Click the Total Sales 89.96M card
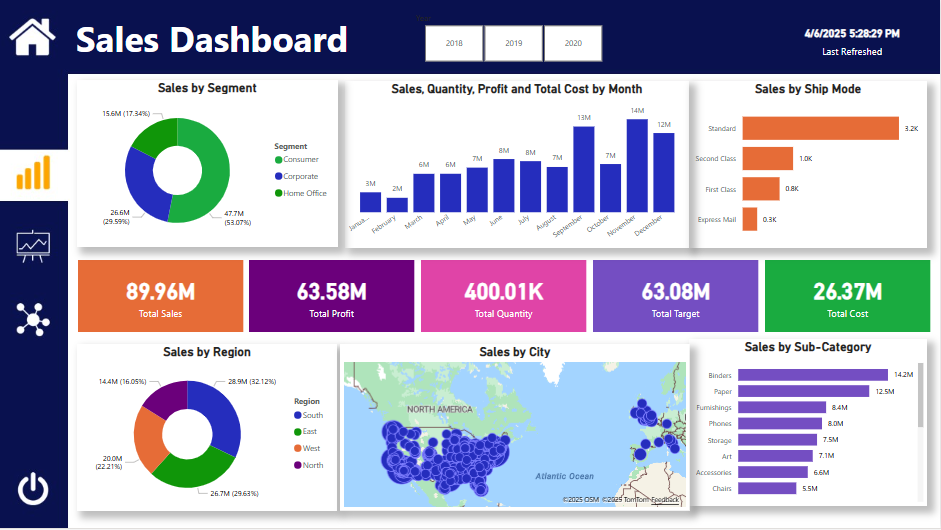This screenshot has width=941, height=530. (160, 296)
